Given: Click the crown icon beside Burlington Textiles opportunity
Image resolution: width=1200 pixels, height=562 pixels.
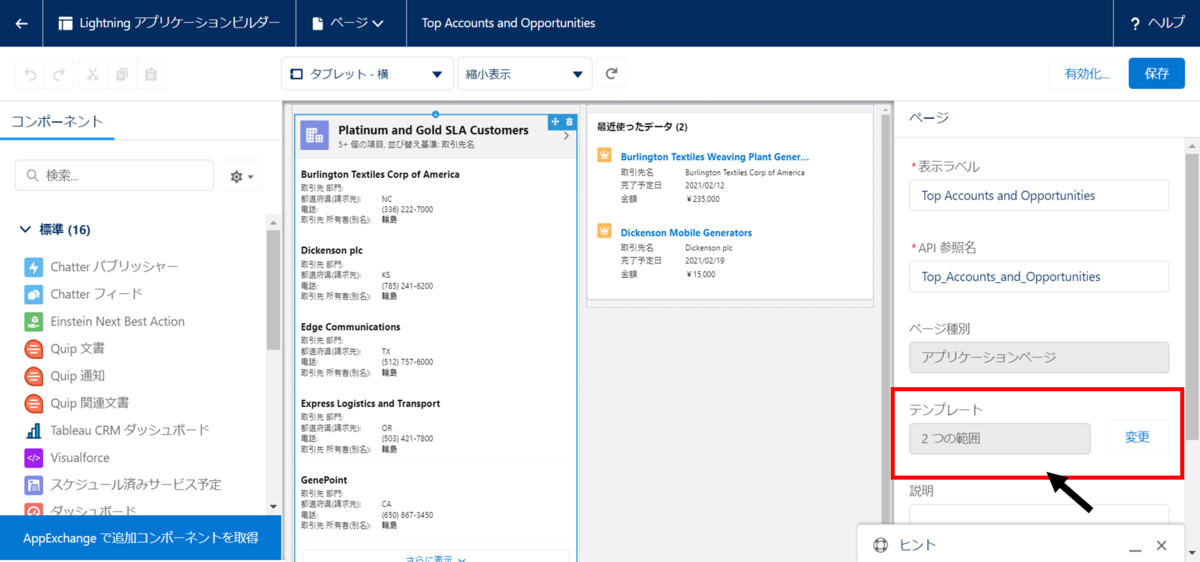Looking at the screenshot, I should coord(604,155).
